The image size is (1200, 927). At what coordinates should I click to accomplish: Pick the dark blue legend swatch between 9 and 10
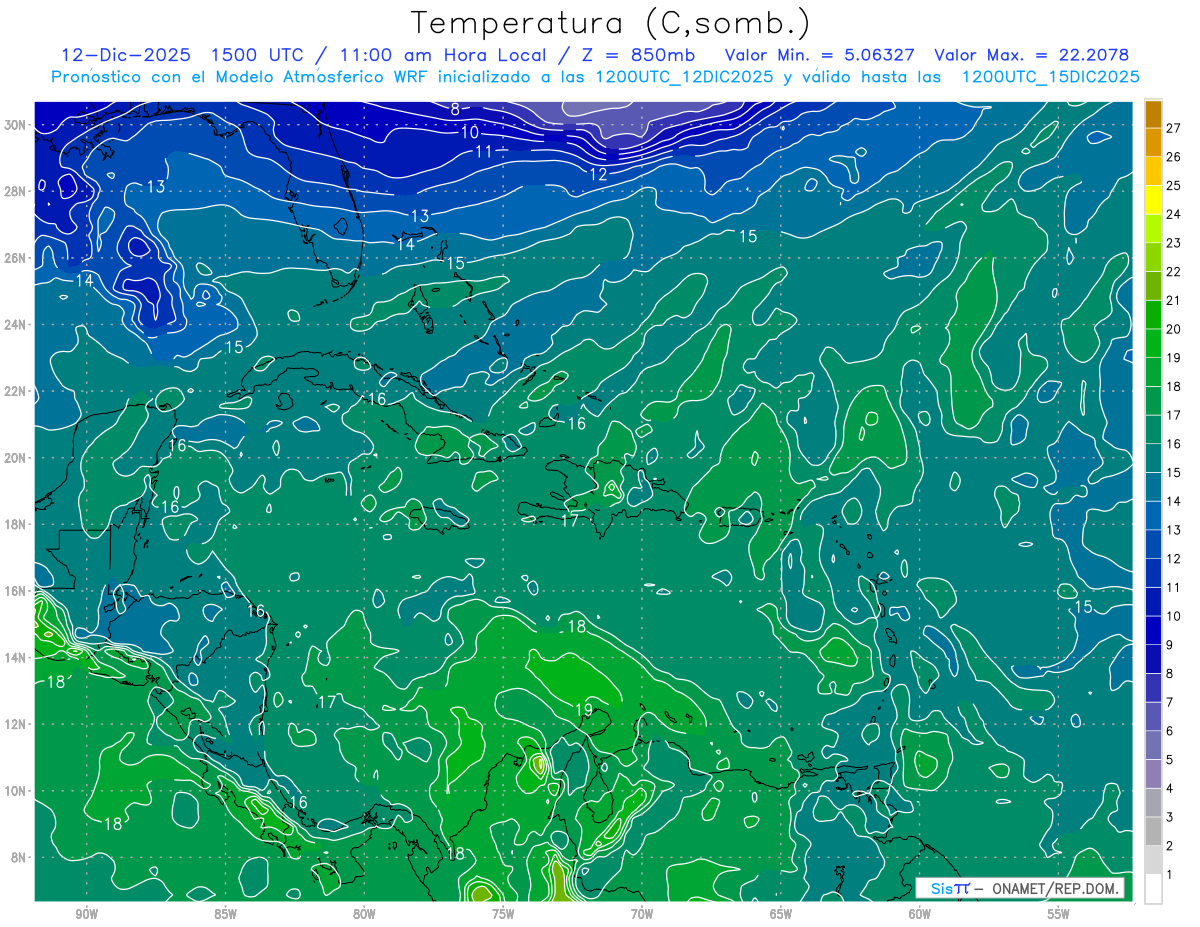[x=1154, y=630]
